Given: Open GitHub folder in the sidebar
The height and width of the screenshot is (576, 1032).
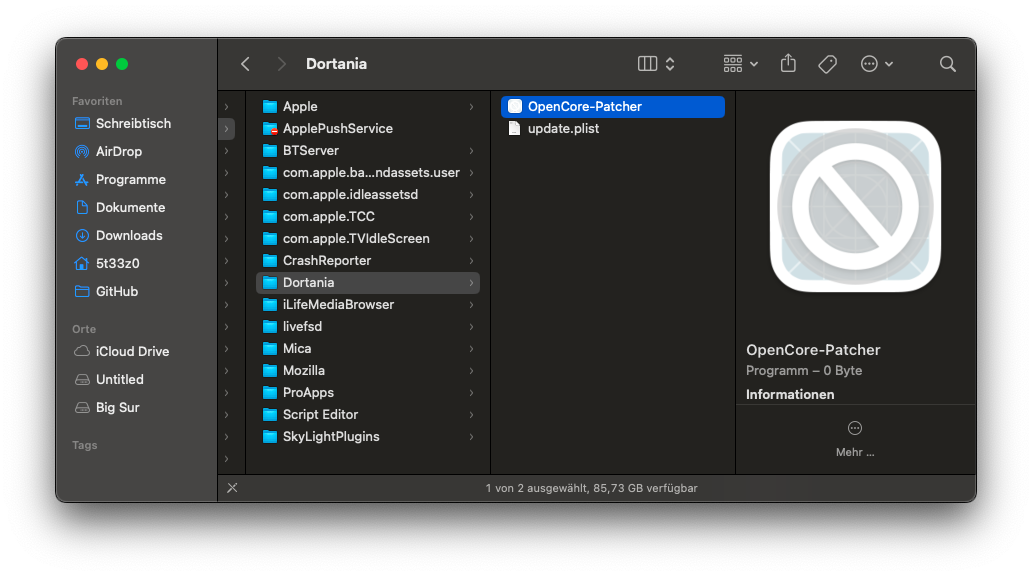Looking at the screenshot, I should (x=116, y=292).
